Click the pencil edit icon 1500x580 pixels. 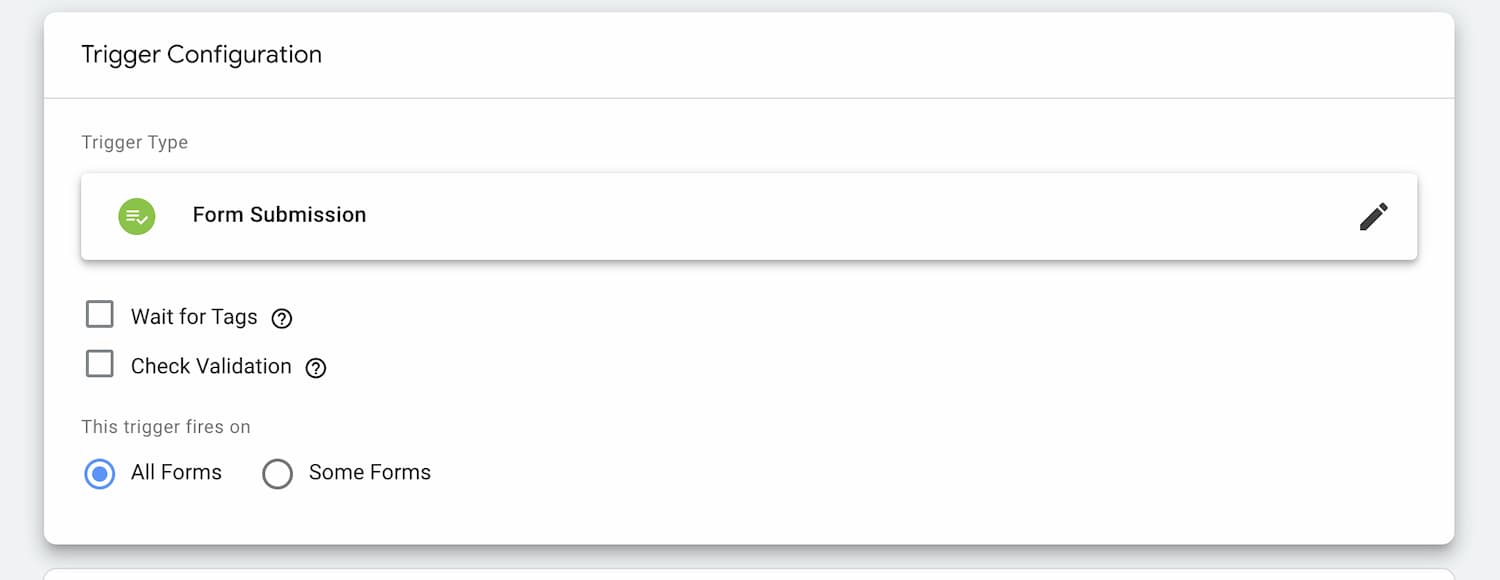(1373, 216)
